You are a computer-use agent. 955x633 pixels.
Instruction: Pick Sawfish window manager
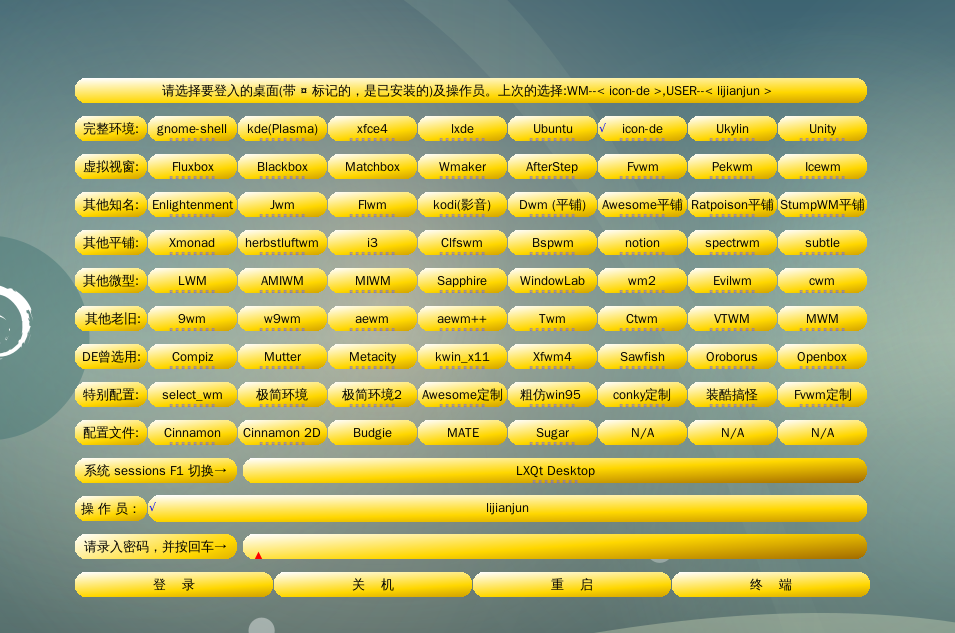click(642, 356)
